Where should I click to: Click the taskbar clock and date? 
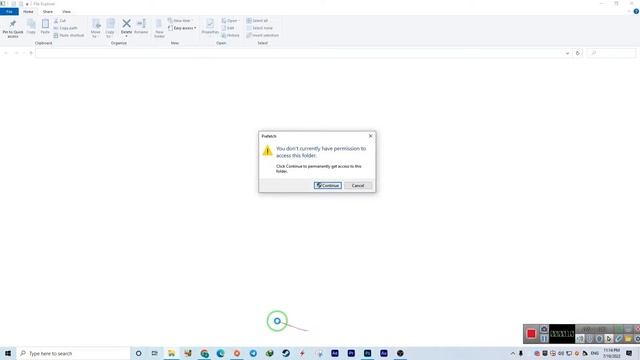coord(611,353)
